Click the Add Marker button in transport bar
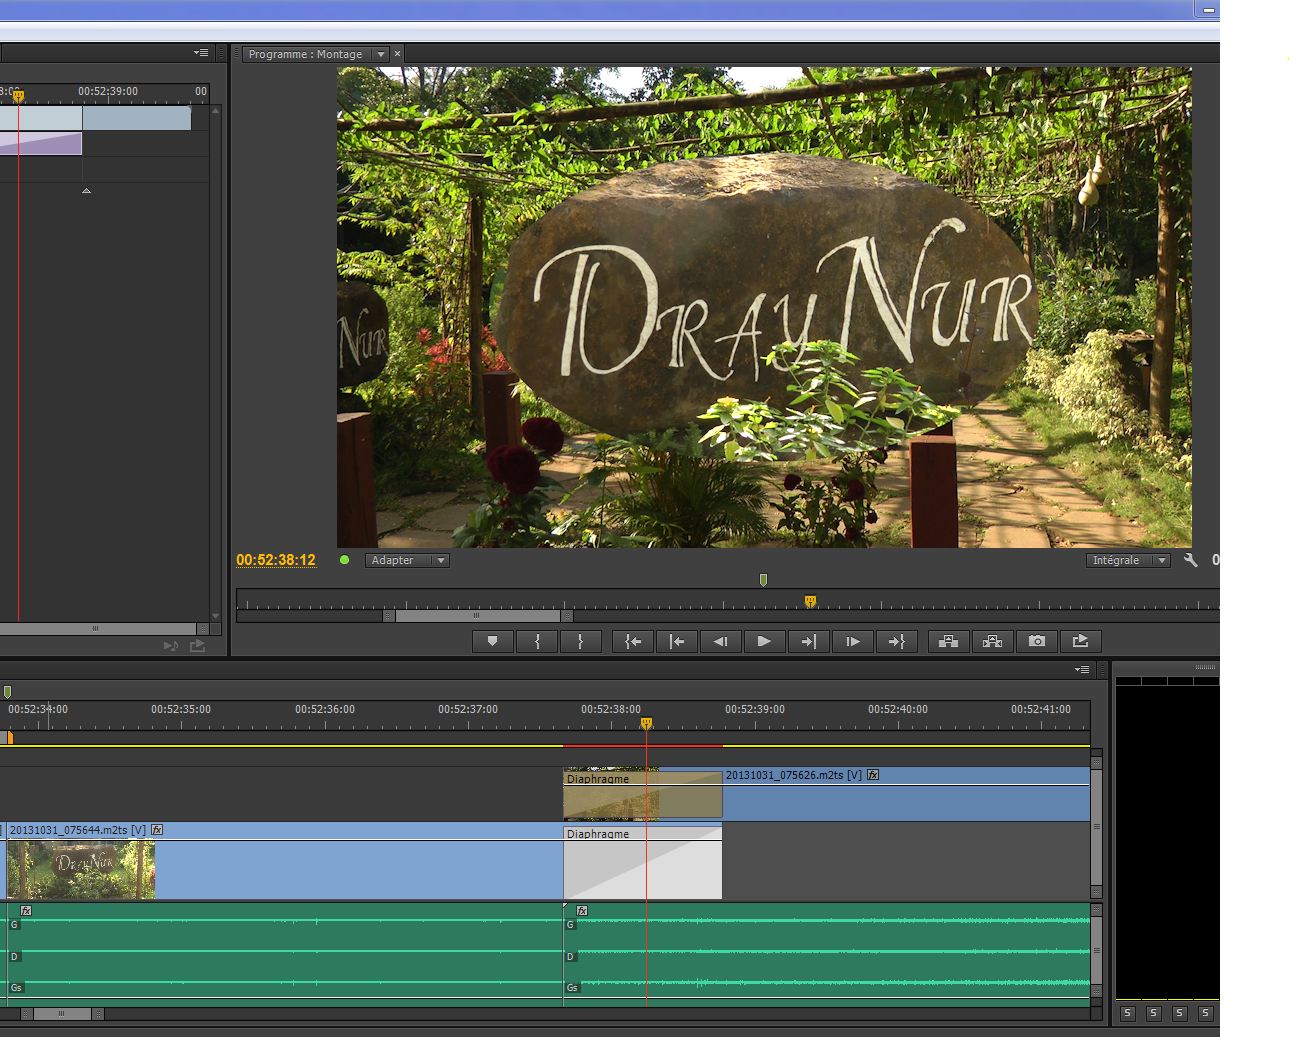The height and width of the screenshot is (1037, 1289). (x=492, y=642)
